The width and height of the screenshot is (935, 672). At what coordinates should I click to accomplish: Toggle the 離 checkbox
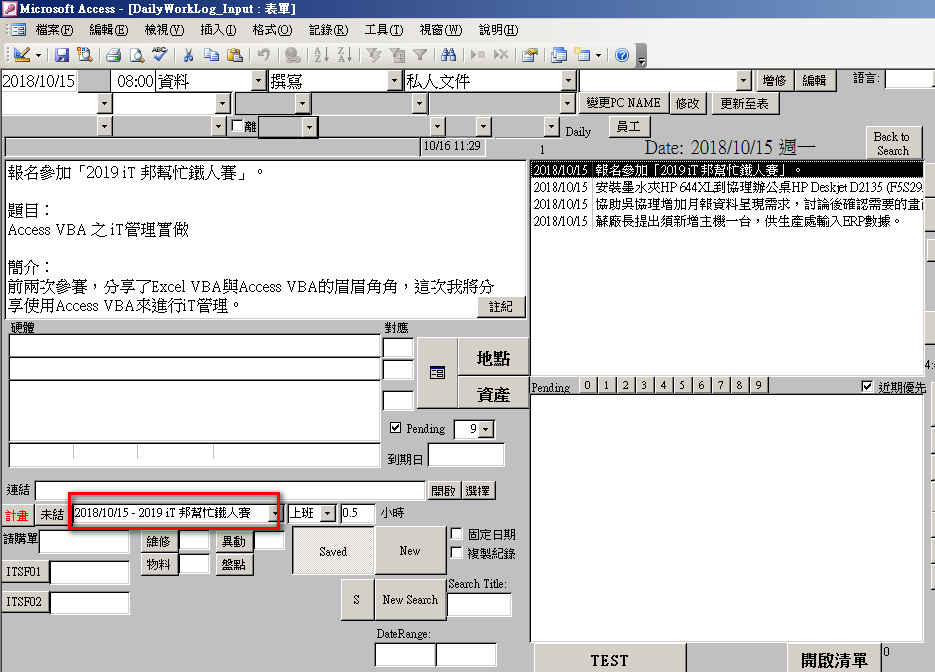pyautogui.click(x=237, y=126)
